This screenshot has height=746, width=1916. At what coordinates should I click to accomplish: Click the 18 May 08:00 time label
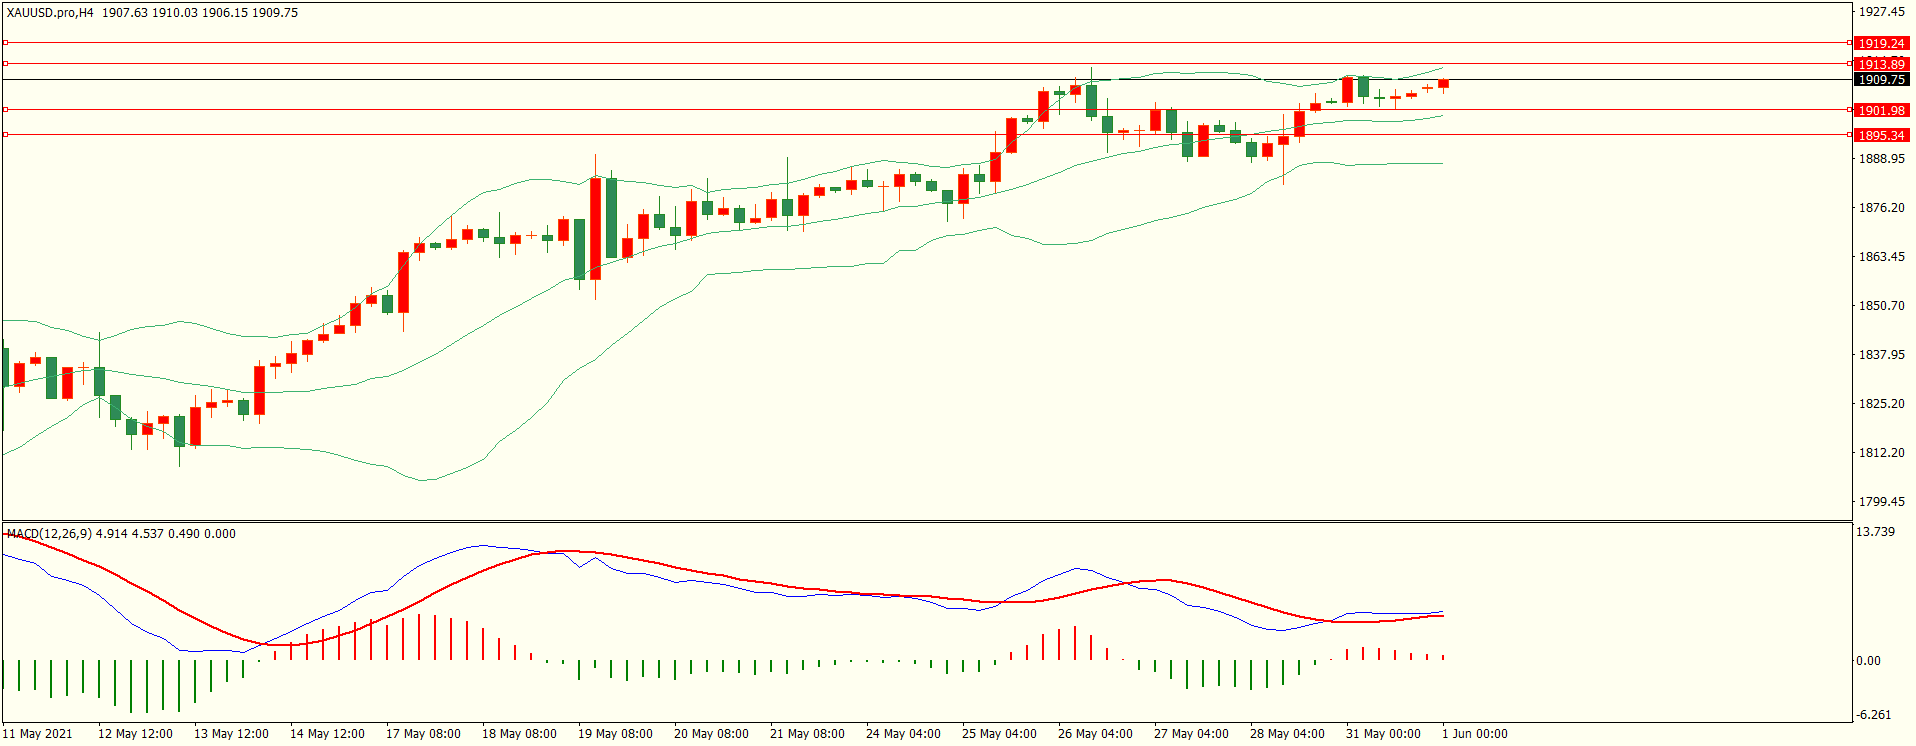[519, 734]
